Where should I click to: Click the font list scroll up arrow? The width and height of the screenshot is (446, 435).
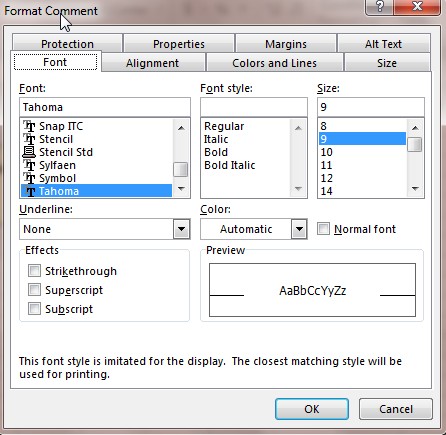tap(181, 127)
